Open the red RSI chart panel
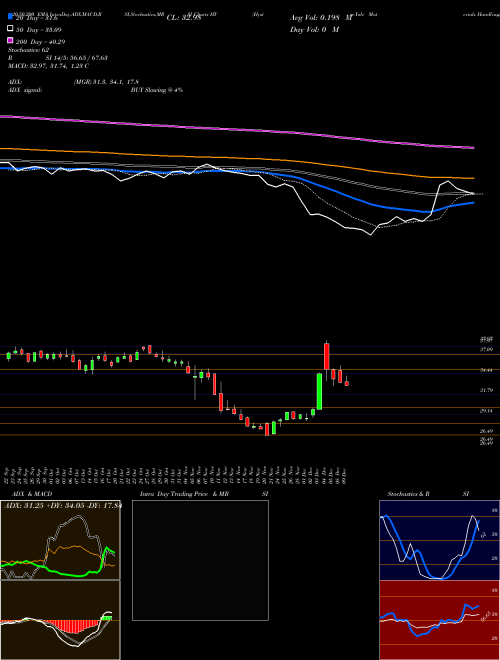Image resolution: width=500 pixels, height=660 pixels. 439,620
